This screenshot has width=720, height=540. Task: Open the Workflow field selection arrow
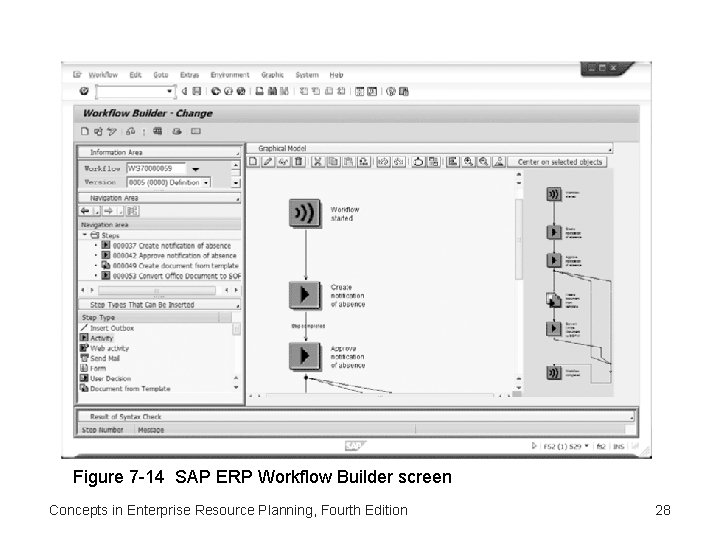[196, 169]
